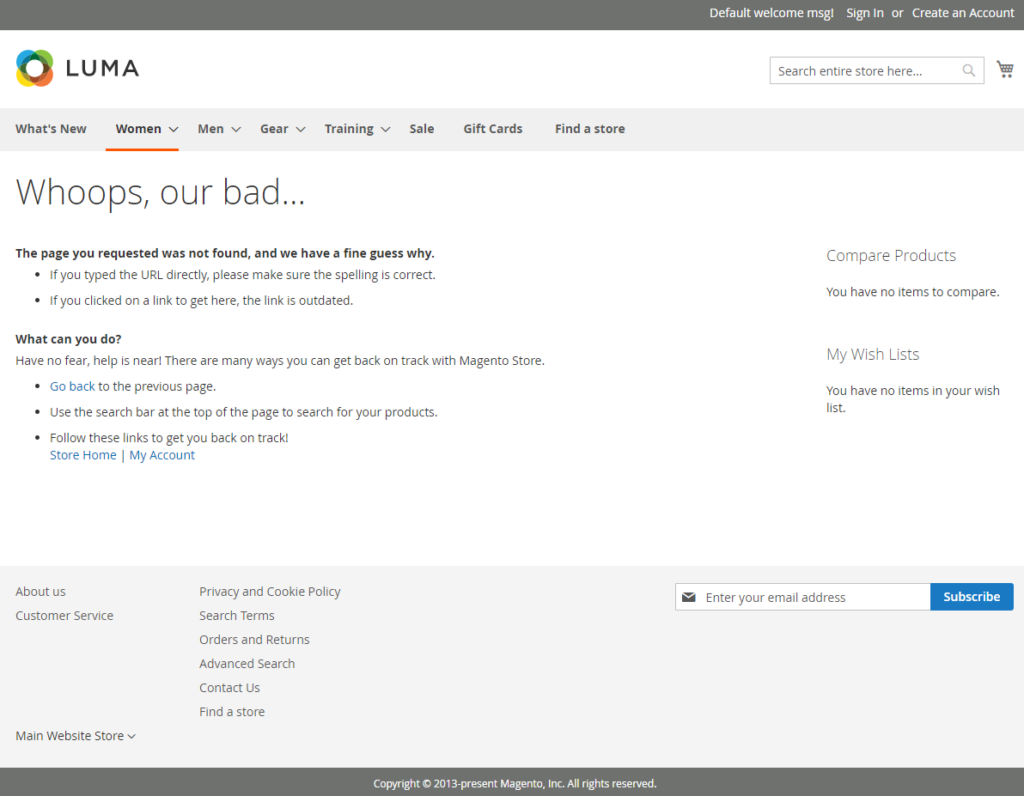This screenshot has height=796, width=1024.
Task: Expand the Gear menu chevron
Action: tap(300, 129)
